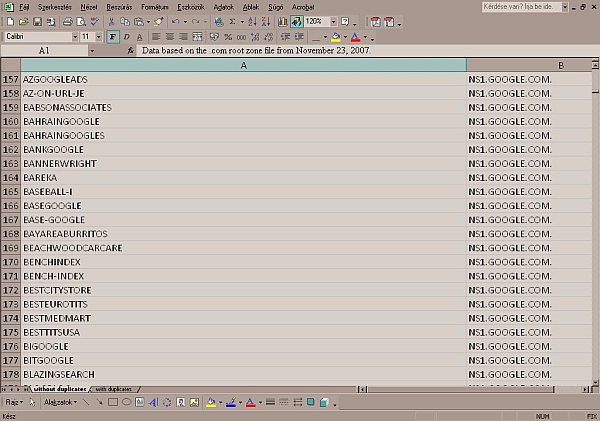Open the font name dropdown
The width and height of the screenshot is (600, 421).
pyautogui.click(x=75, y=37)
